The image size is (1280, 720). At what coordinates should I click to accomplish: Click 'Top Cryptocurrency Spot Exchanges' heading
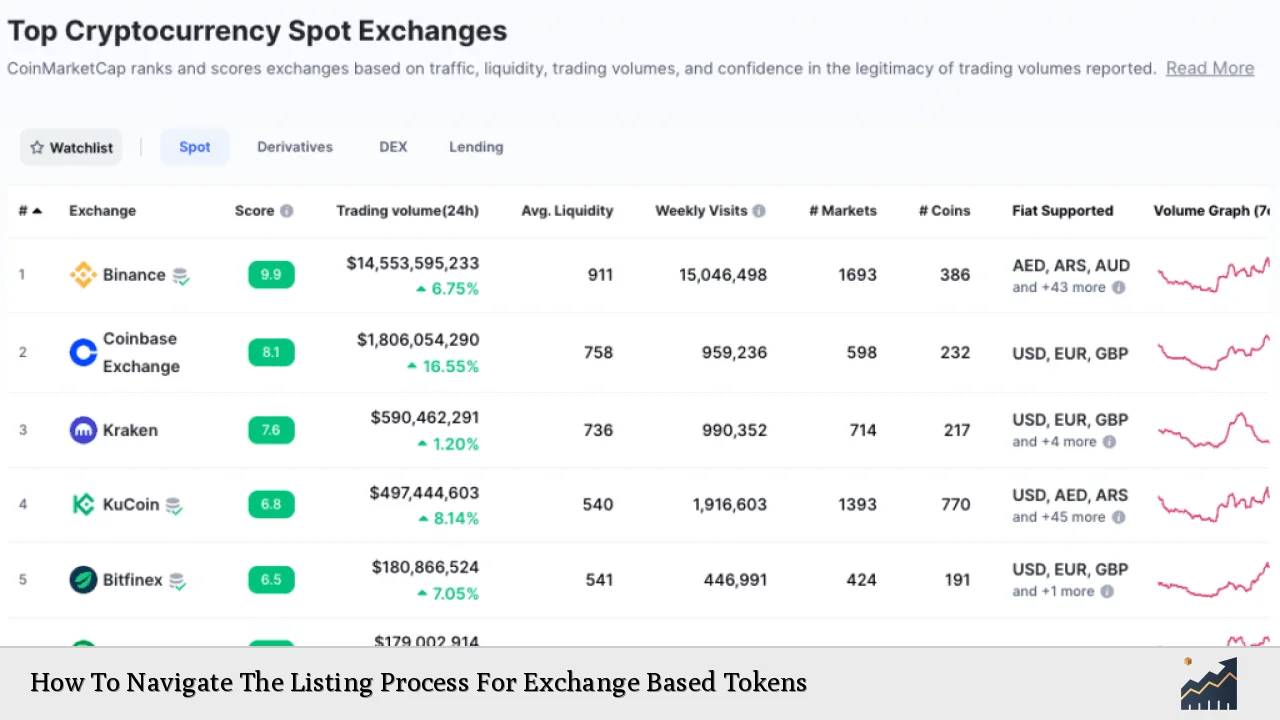click(x=257, y=31)
